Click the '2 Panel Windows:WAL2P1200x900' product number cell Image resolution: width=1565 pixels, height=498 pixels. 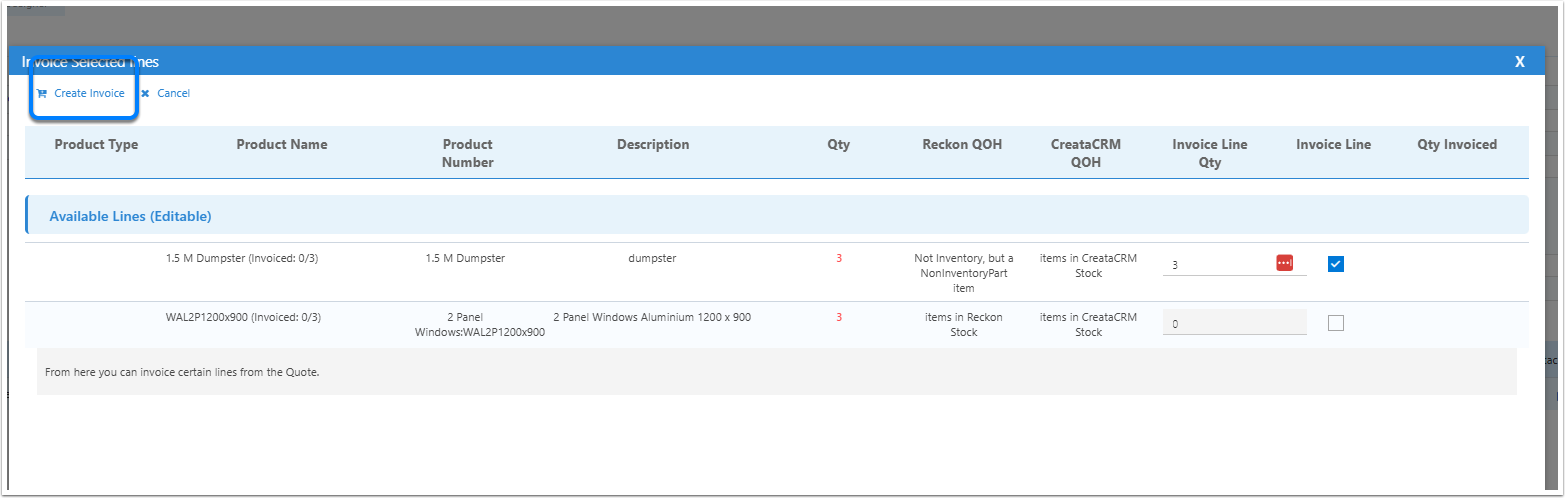pyautogui.click(x=480, y=324)
